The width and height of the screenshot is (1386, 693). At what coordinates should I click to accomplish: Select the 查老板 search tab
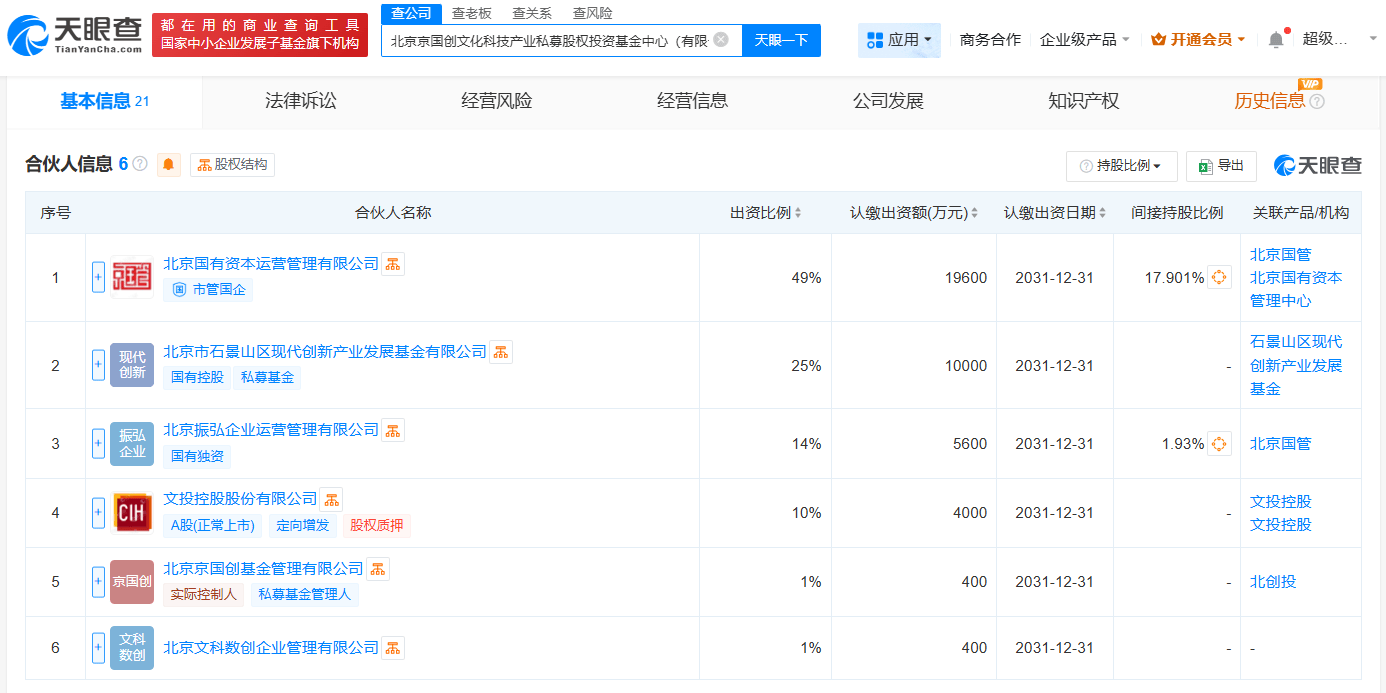tap(471, 13)
